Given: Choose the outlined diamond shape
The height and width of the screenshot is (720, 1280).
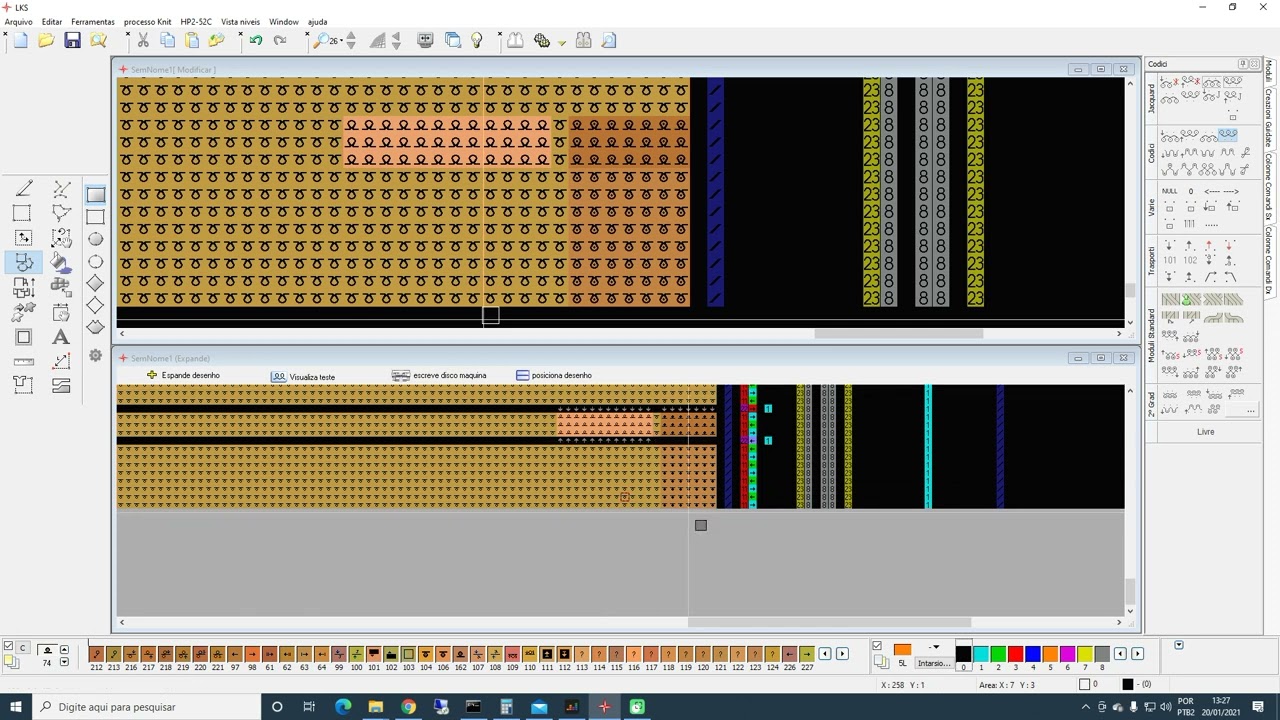Looking at the screenshot, I should [x=95, y=306].
